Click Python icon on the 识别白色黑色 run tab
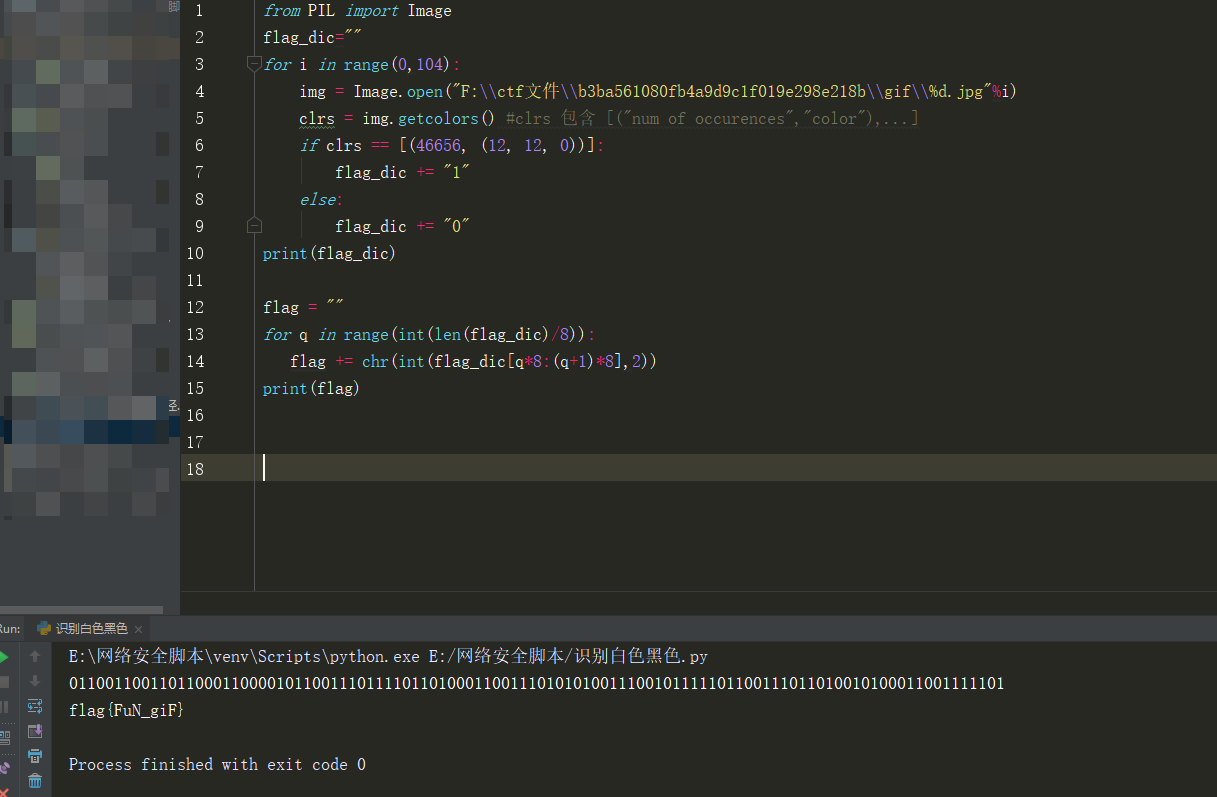1217x797 pixels. 44,629
